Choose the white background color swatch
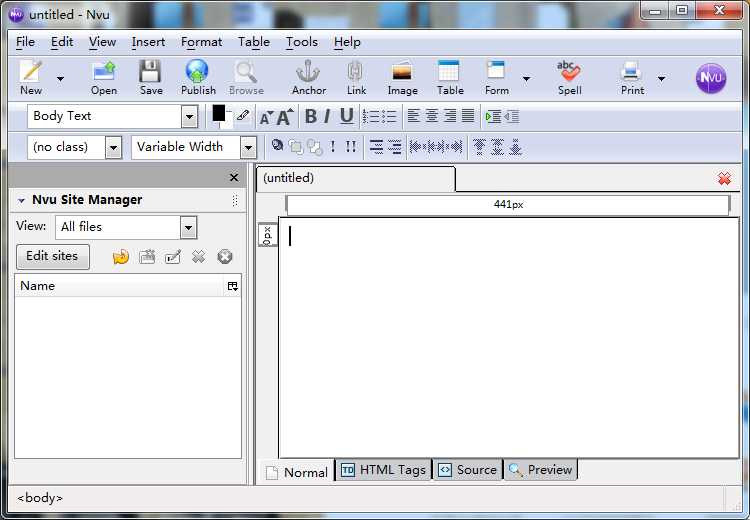Viewport: 750px width, 520px height. pyautogui.click(x=227, y=121)
